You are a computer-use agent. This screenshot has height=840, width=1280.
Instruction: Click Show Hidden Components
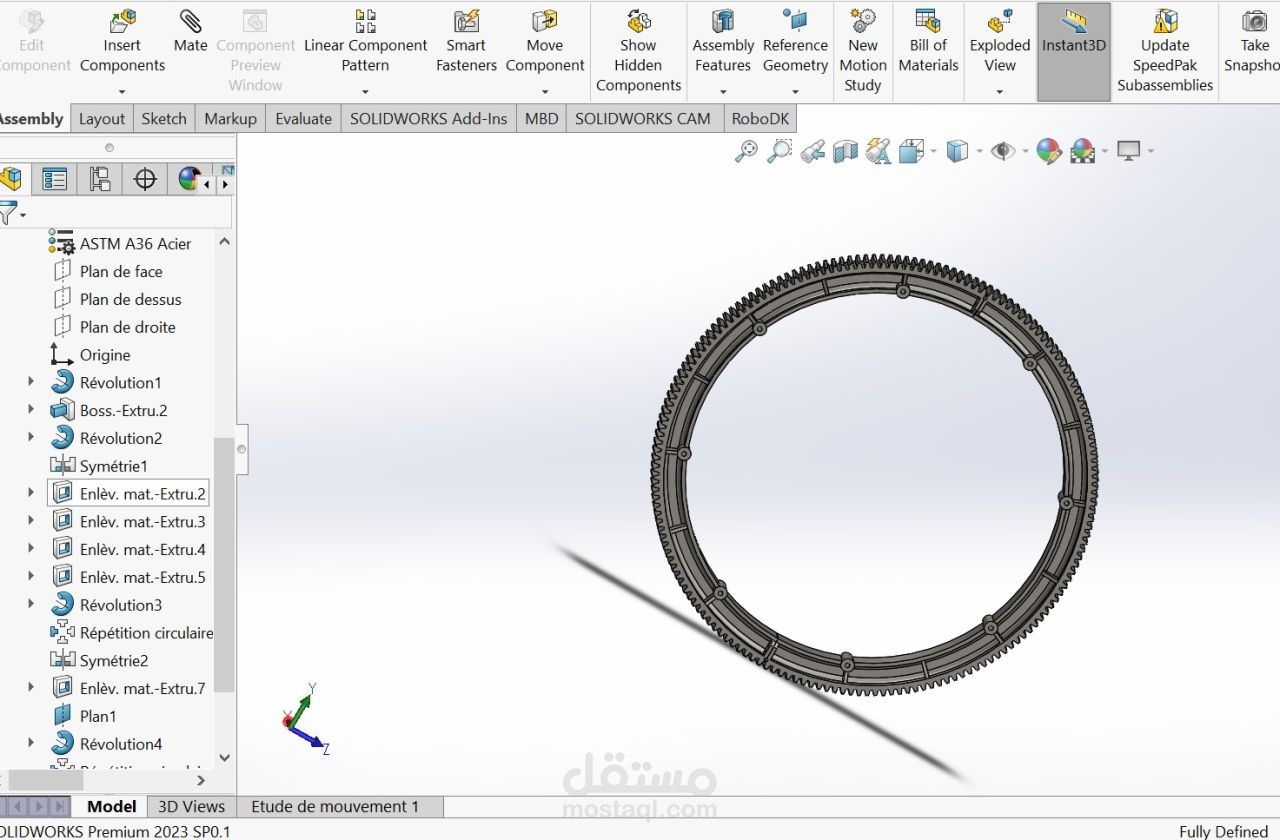638,50
